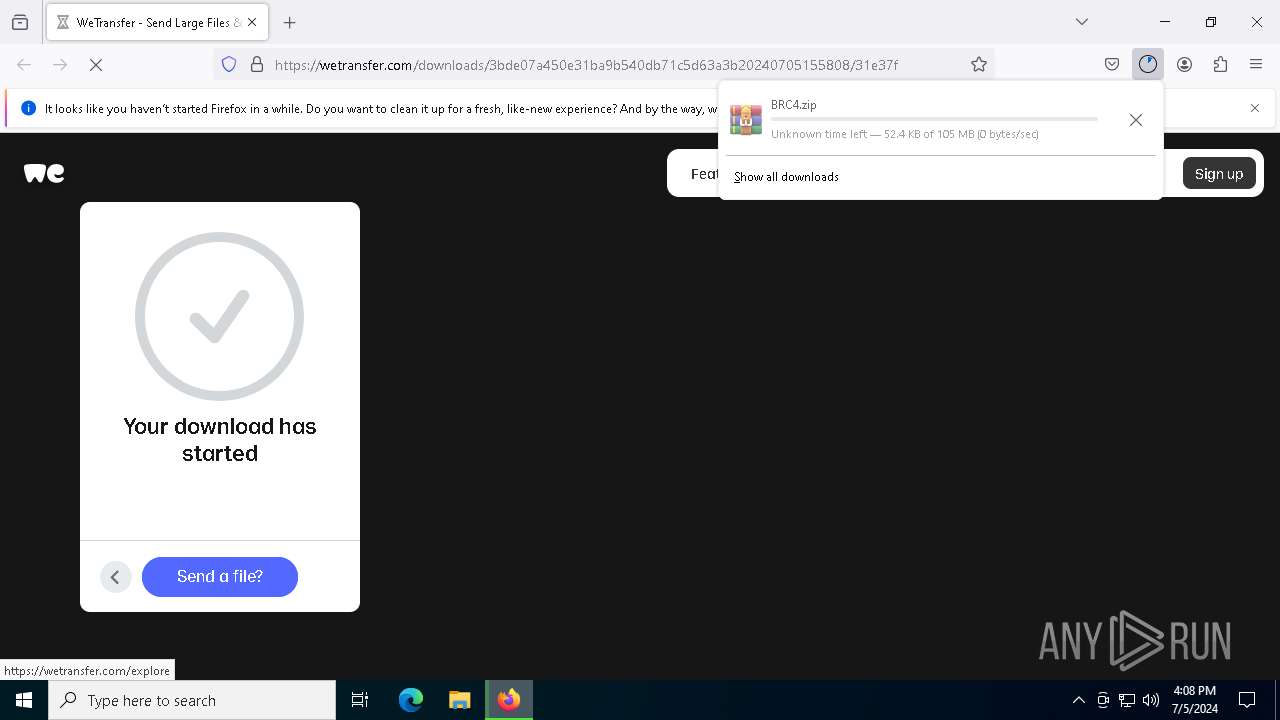
Task: Go forward one page arrow
Action: click(x=60, y=64)
